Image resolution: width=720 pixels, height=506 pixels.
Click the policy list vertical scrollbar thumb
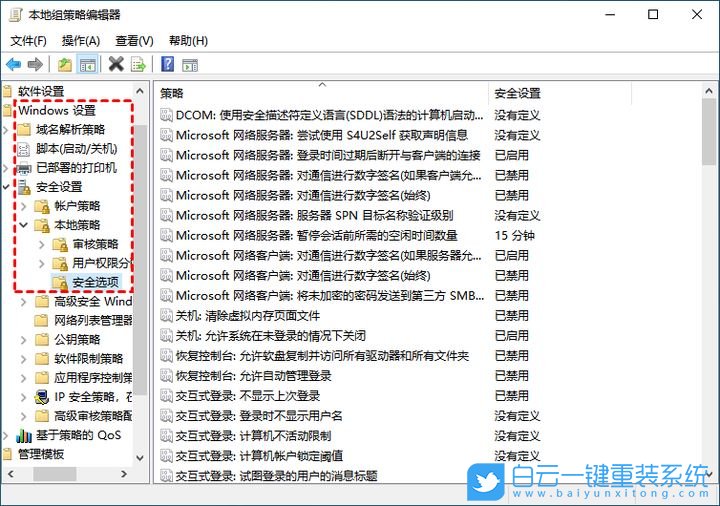[709, 132]
